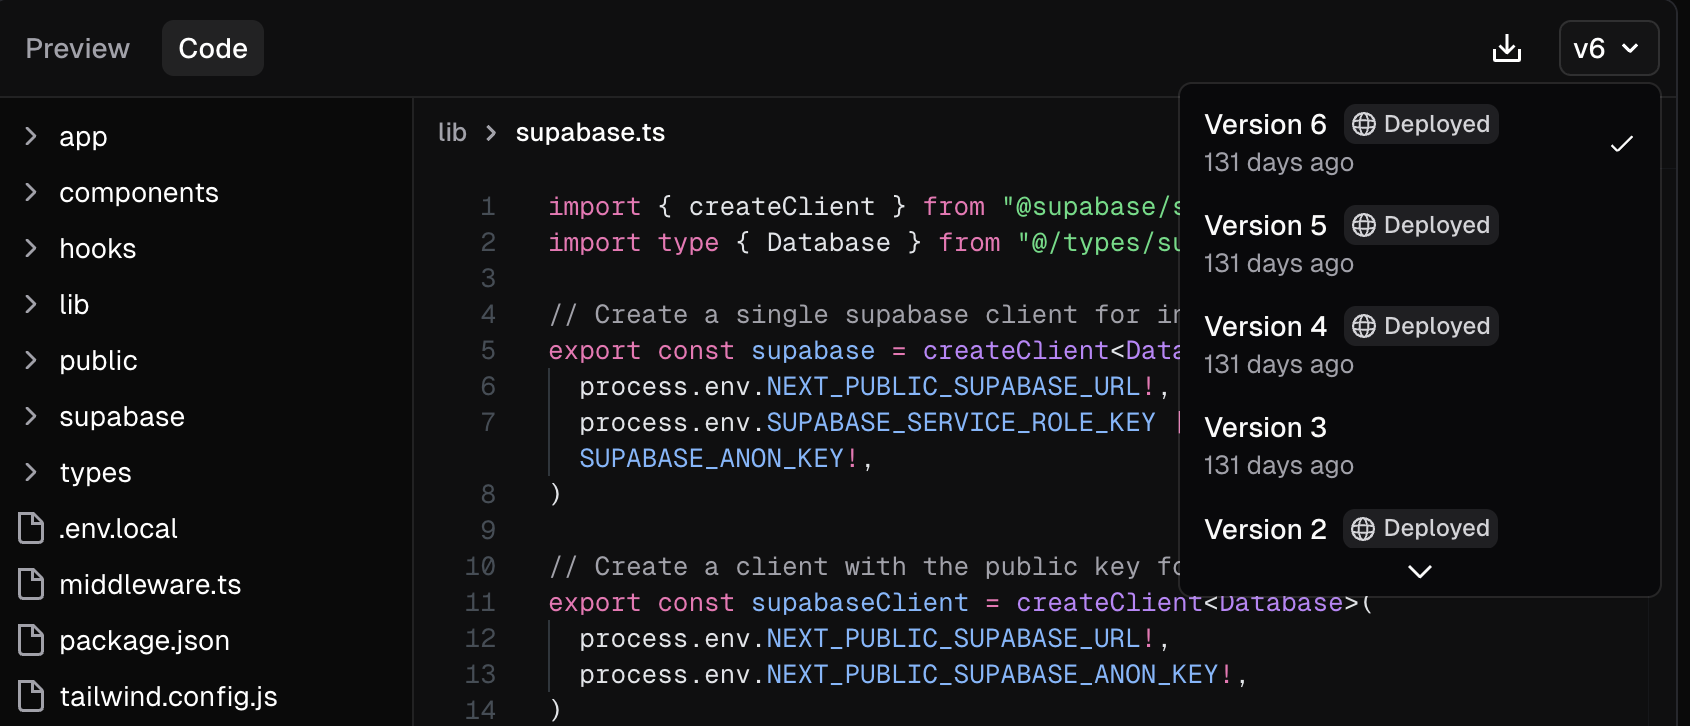Click SUPABASE_SERVICE_ROLE_KEY in the code

tap(961, 423)
